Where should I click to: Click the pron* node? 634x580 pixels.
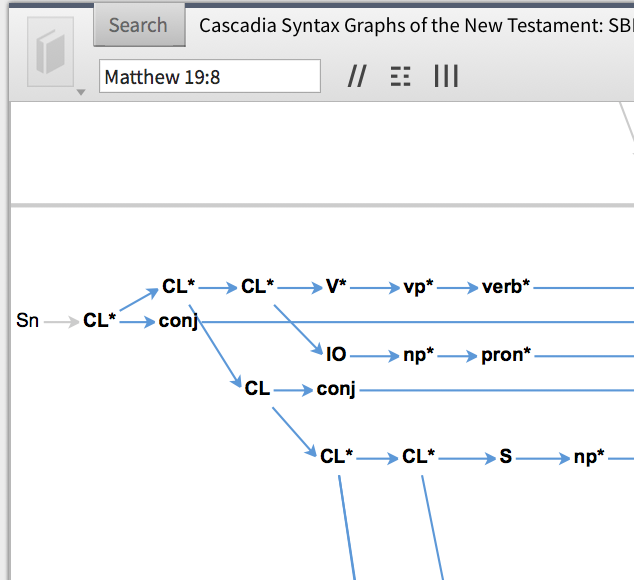point(506,354)
